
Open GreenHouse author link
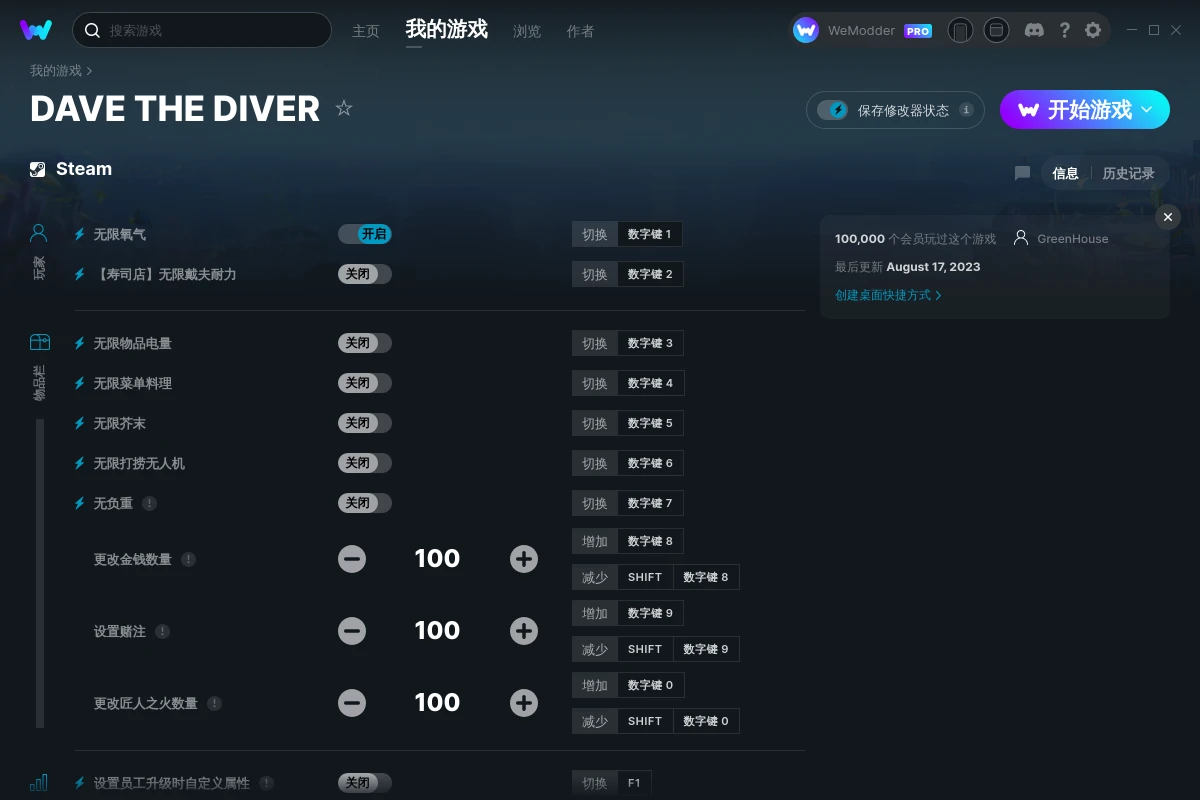pos(1072,239)
